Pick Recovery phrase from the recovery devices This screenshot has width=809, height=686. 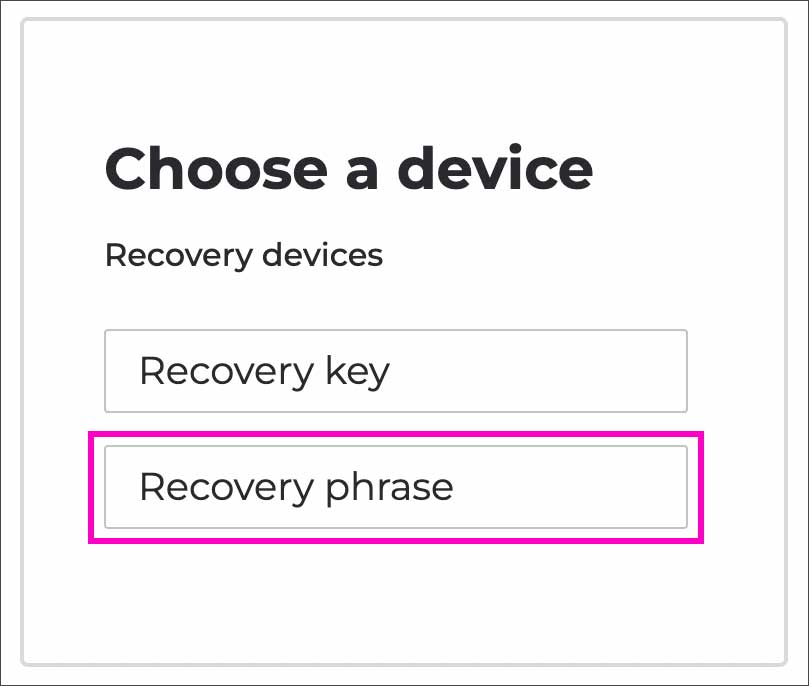(x=395, y=487)
